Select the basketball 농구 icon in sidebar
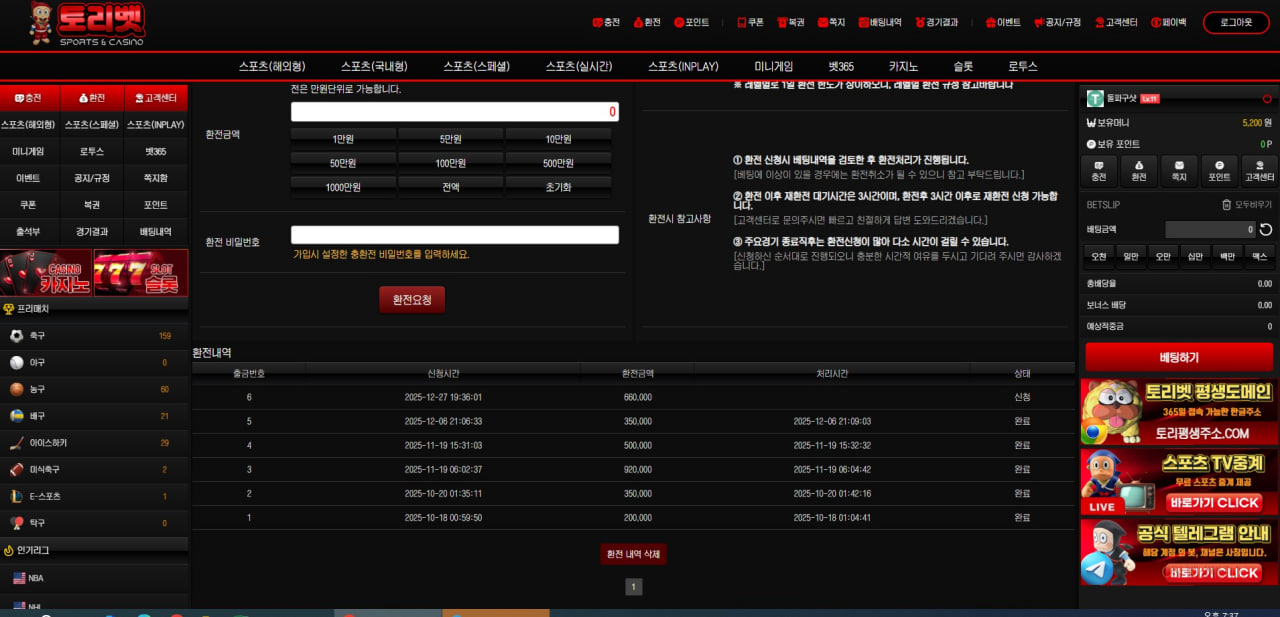The image size is (1280, 617). (17, 390)
